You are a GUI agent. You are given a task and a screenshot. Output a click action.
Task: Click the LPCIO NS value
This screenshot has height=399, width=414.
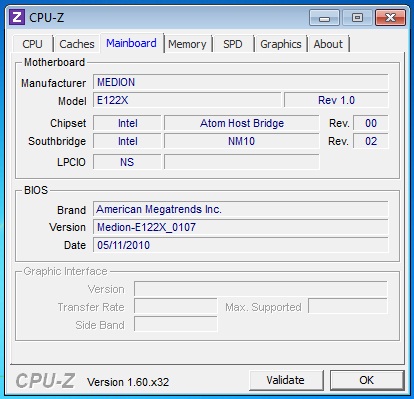tap(127, 162)
